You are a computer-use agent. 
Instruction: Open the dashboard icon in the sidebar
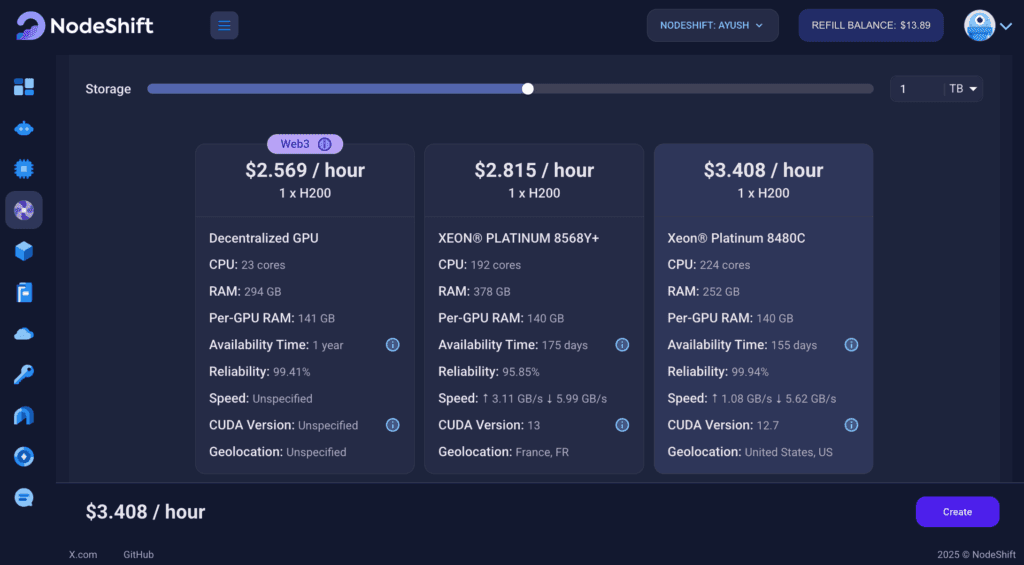click(x=24, y=87)
